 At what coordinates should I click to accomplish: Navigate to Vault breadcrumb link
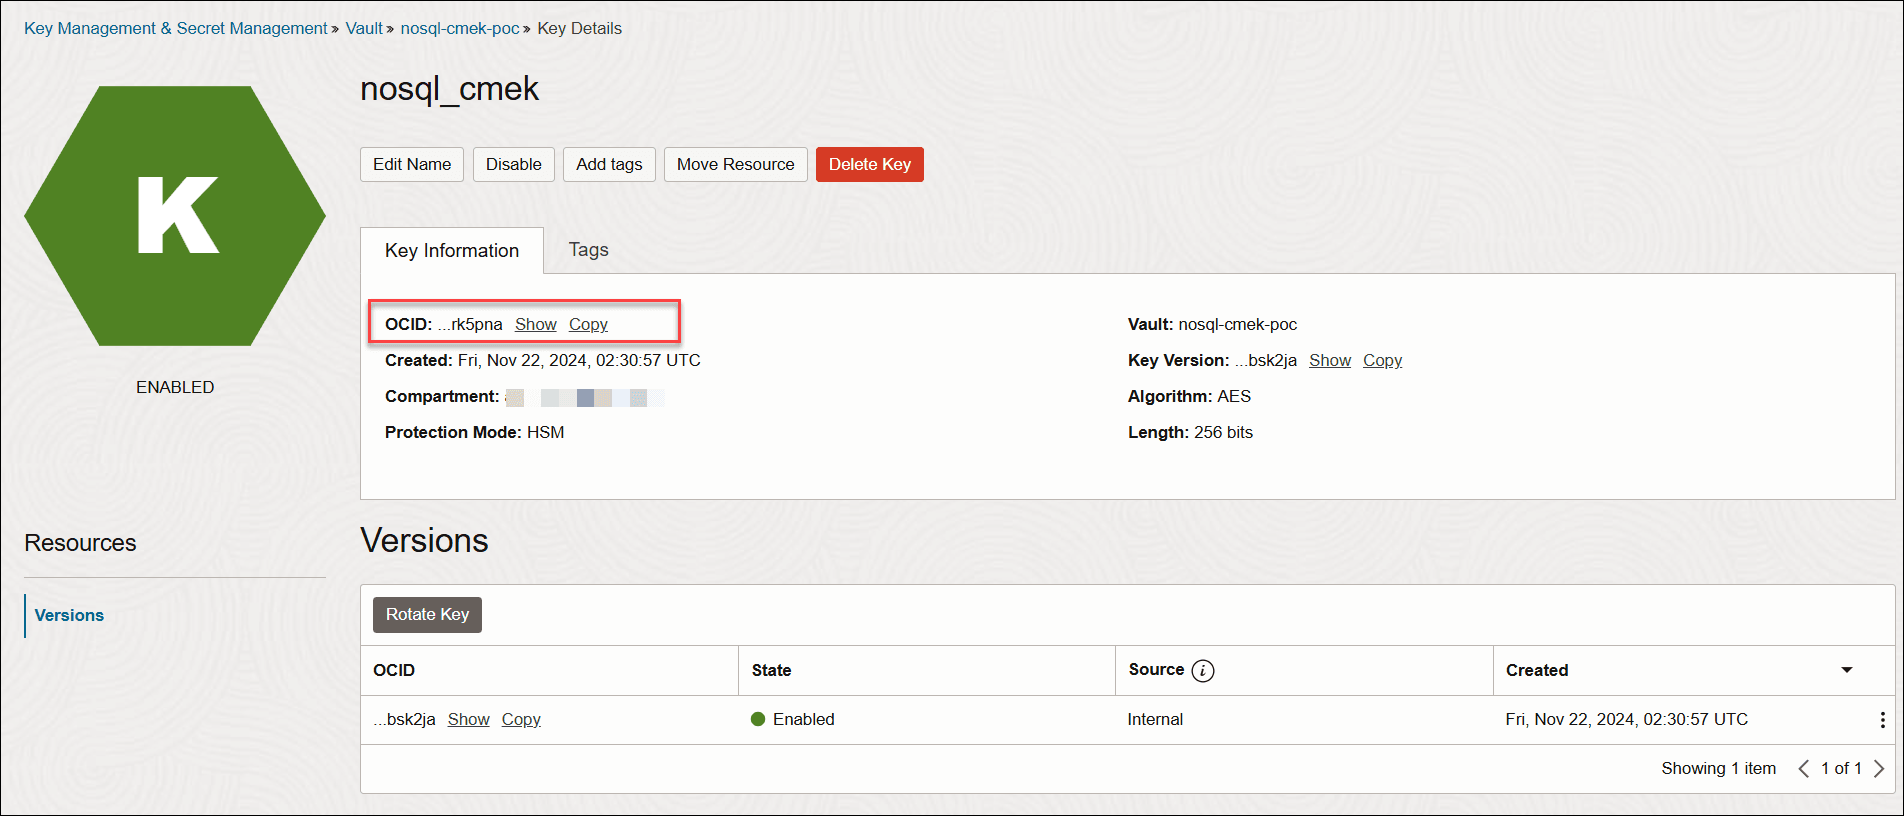coord(364,29)
